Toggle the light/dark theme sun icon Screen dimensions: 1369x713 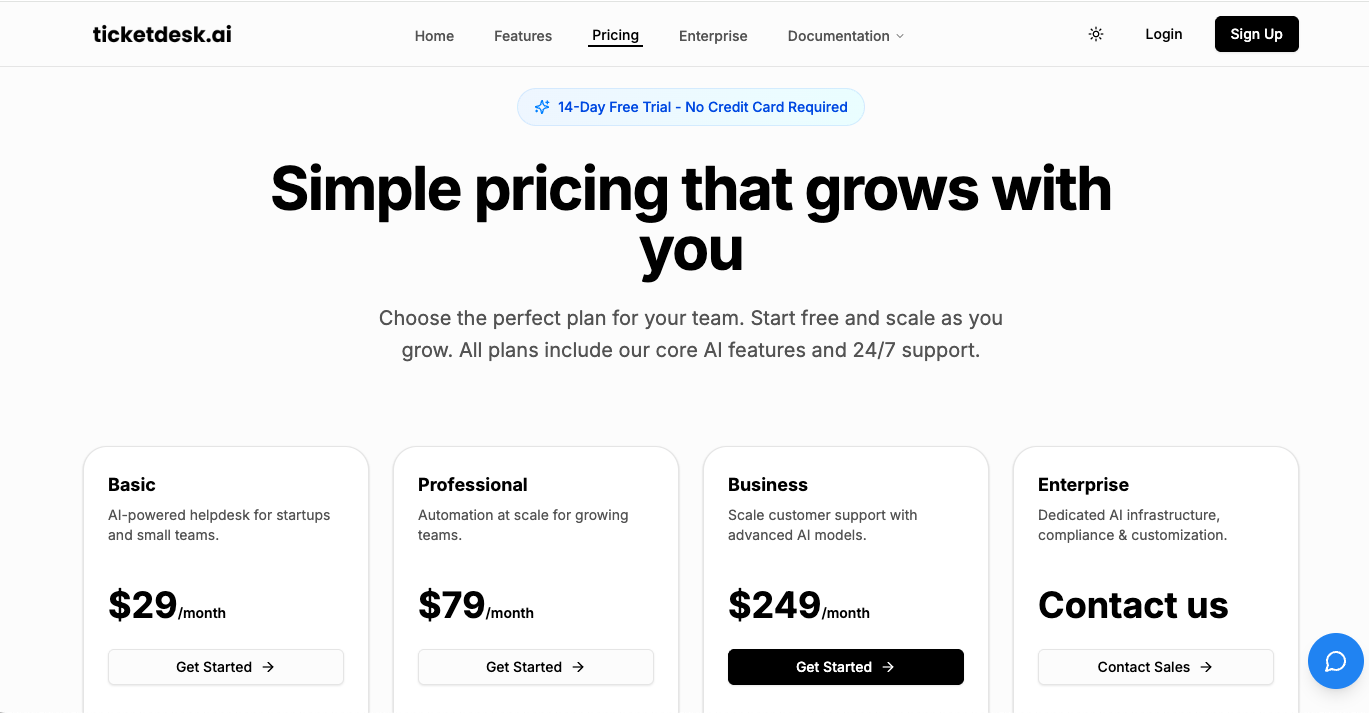pos(1096,35)
